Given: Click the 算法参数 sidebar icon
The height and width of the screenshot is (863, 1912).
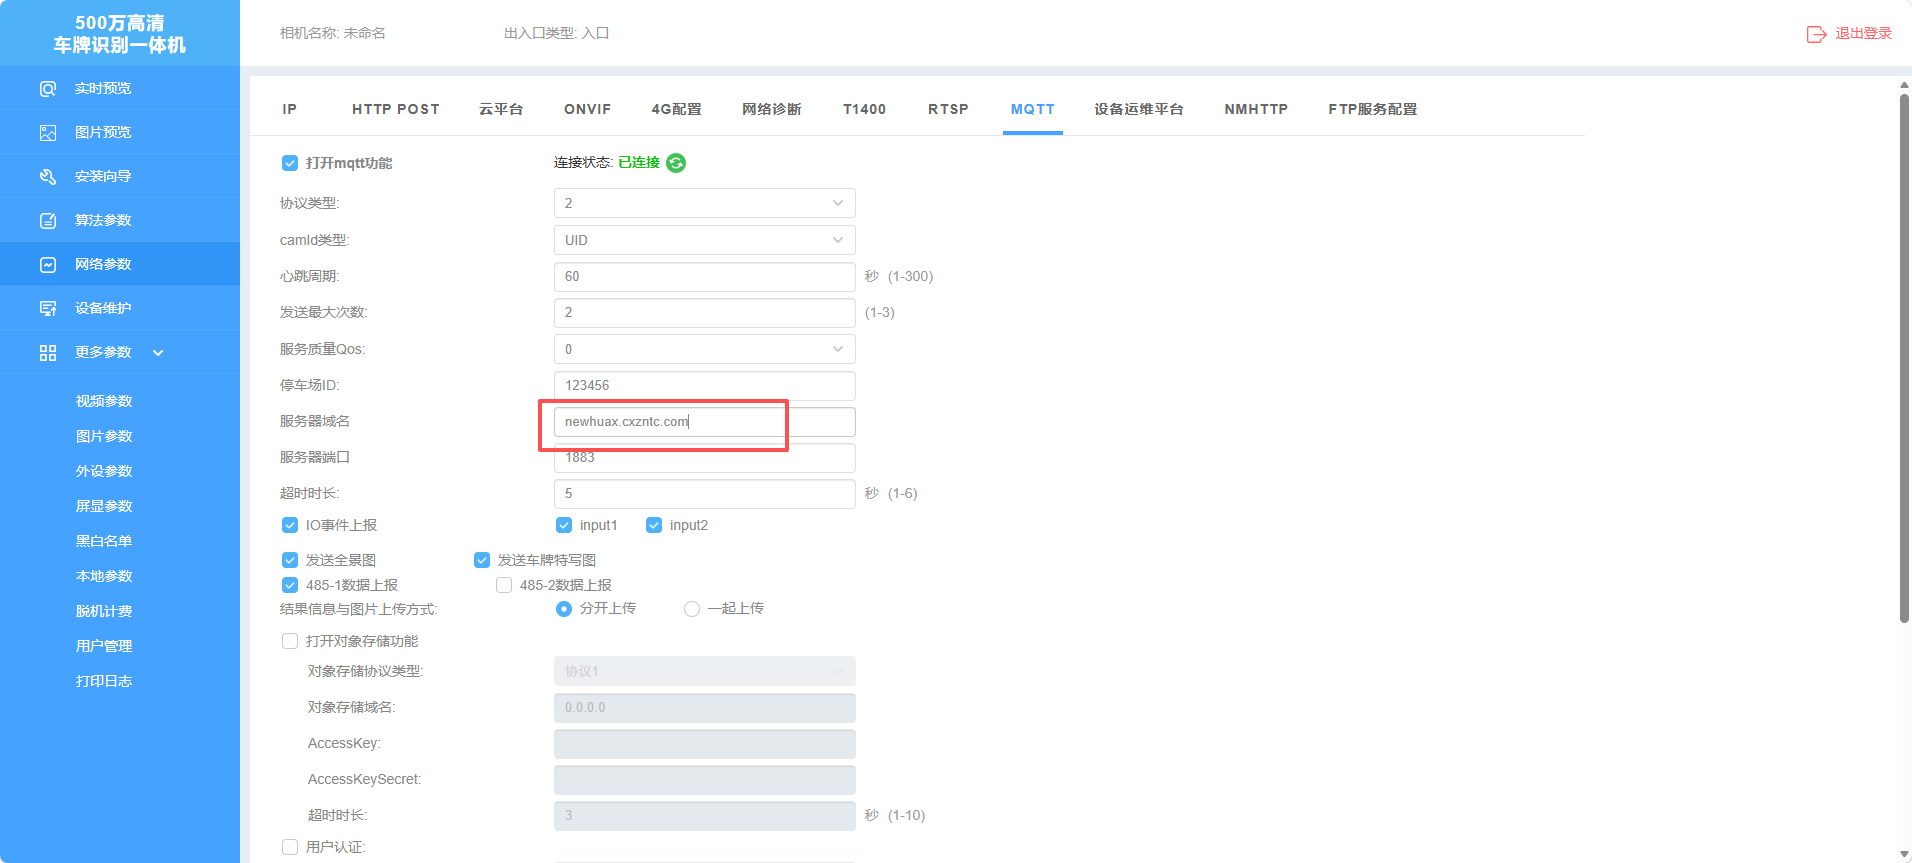Looking at the screenshot, I should (x=48, y=221).
